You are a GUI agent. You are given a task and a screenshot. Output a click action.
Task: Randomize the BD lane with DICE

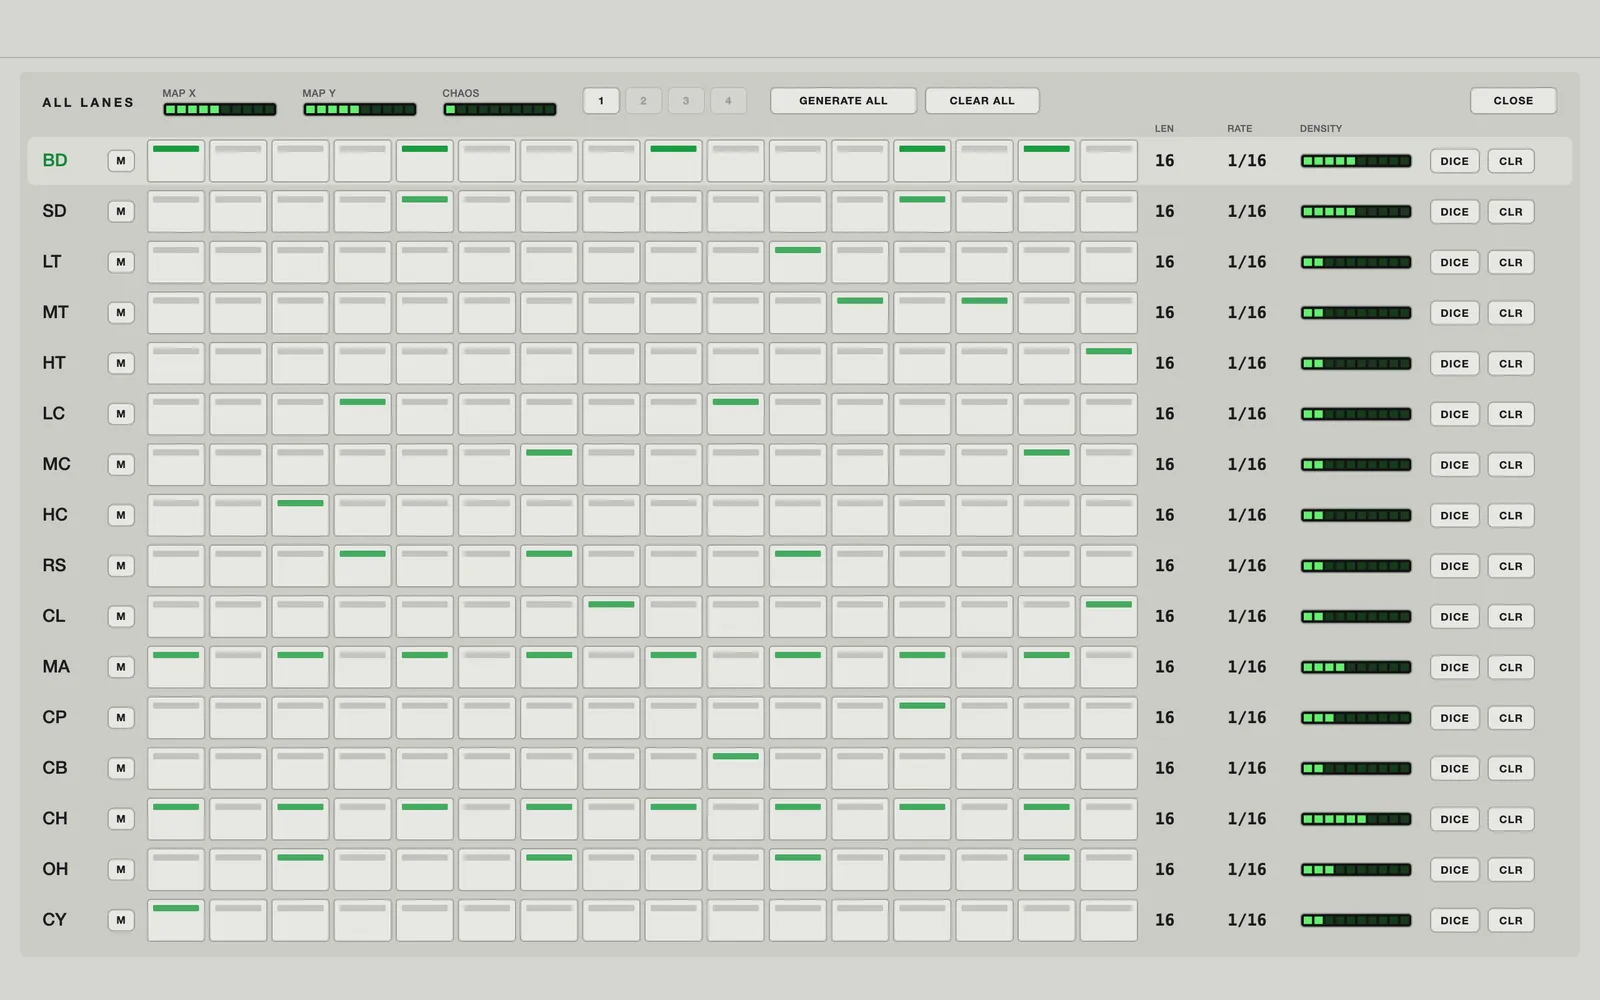[x=1455, y=161]
